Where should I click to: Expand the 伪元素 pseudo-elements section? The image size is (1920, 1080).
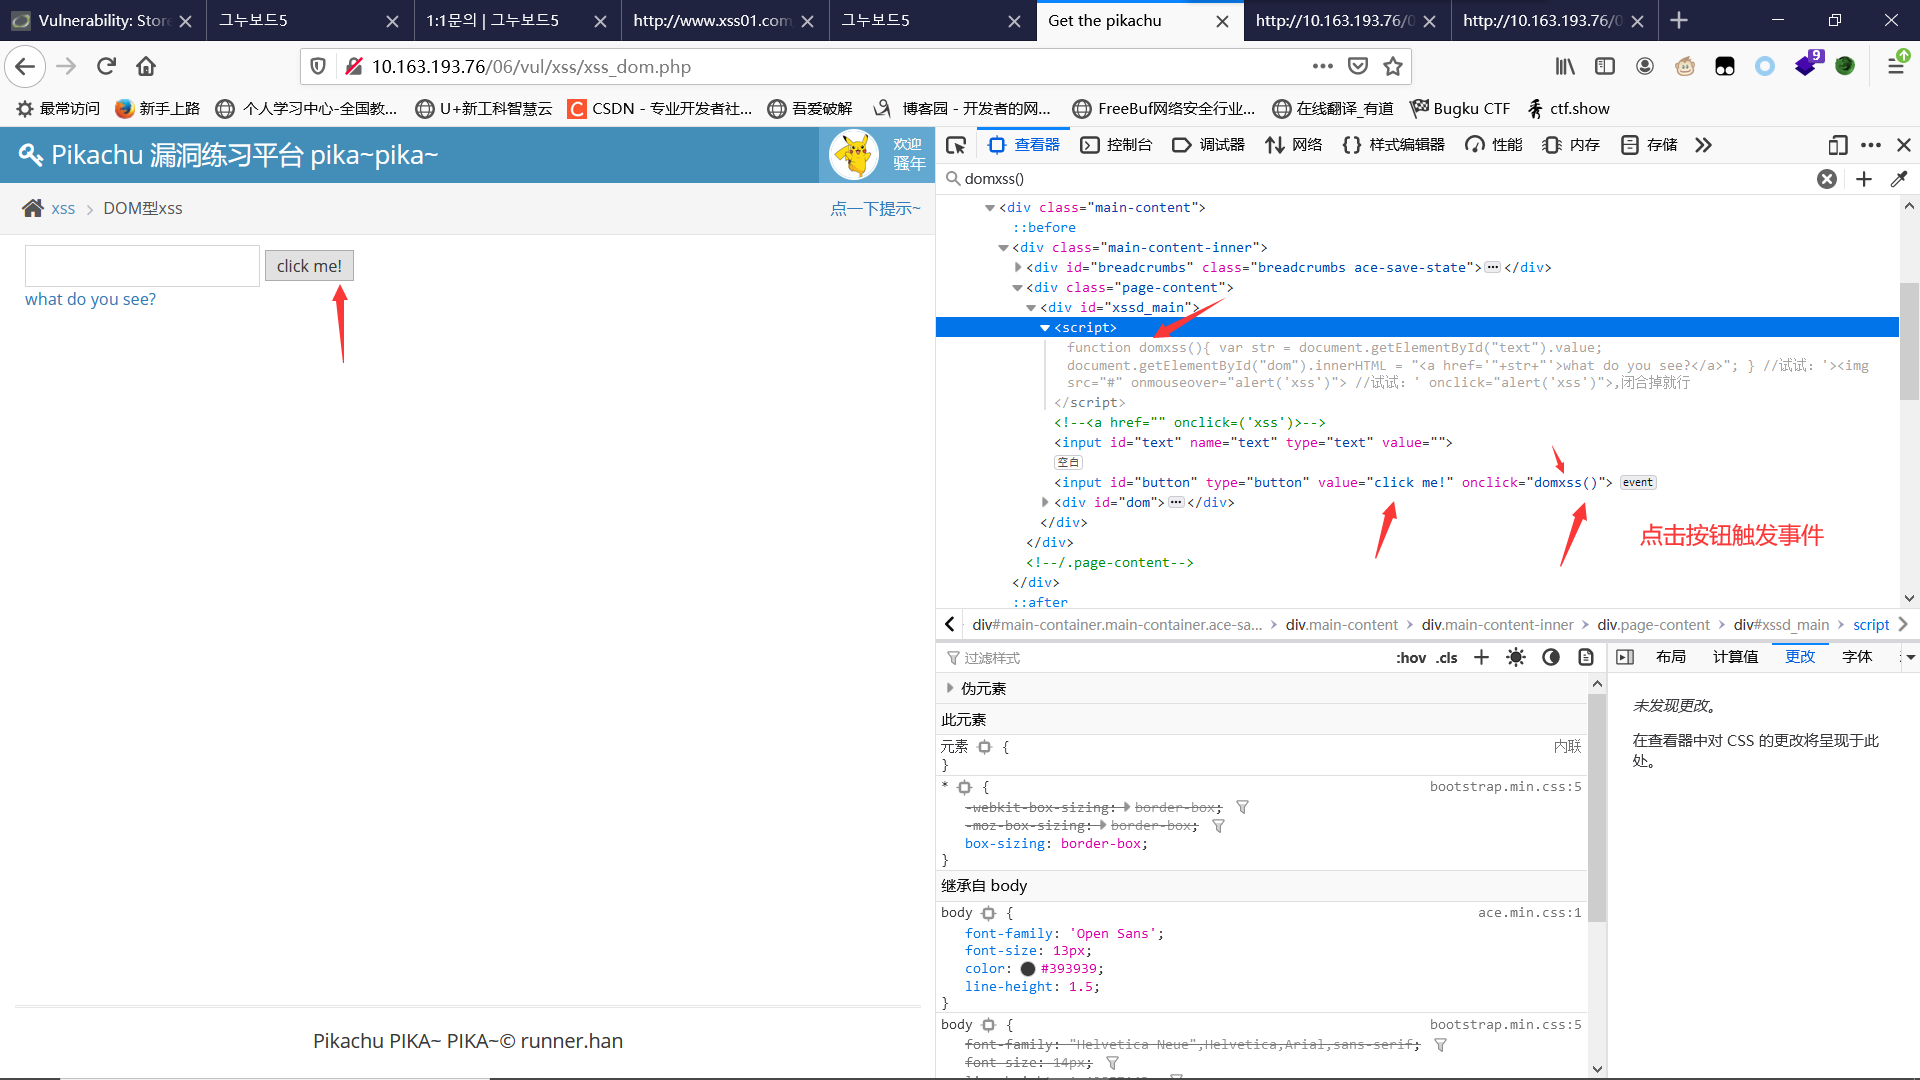pos(949,688)
